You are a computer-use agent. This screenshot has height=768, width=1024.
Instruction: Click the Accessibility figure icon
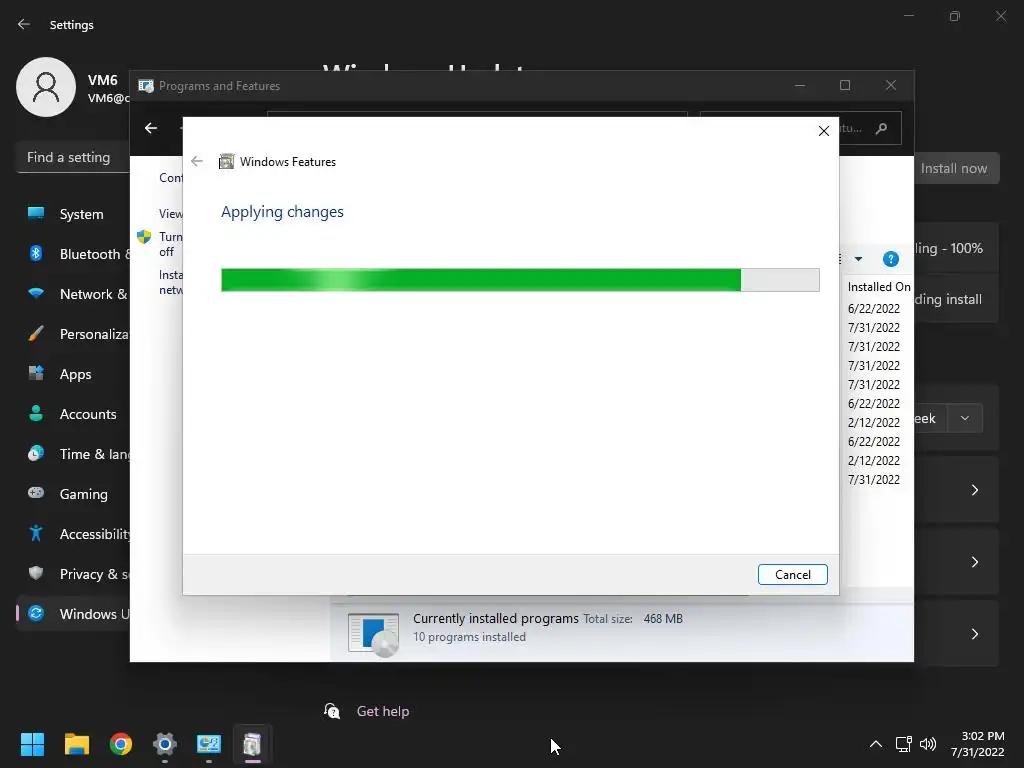(36, 533)
